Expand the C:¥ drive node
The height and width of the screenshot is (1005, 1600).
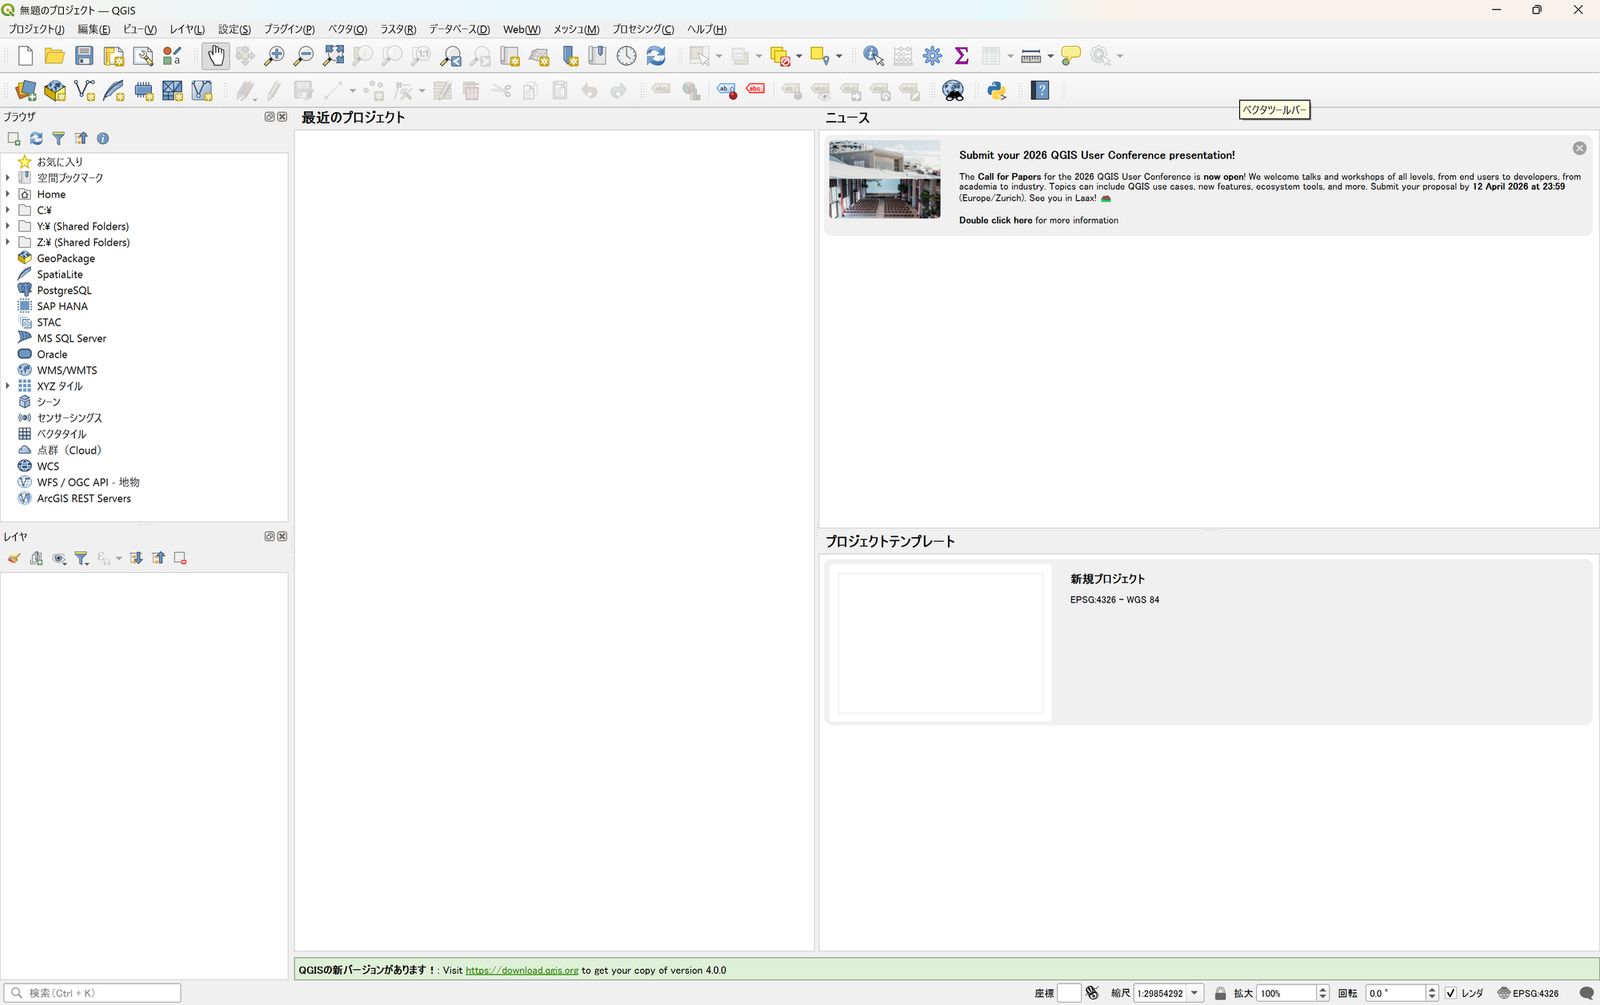tap(8, 210)
